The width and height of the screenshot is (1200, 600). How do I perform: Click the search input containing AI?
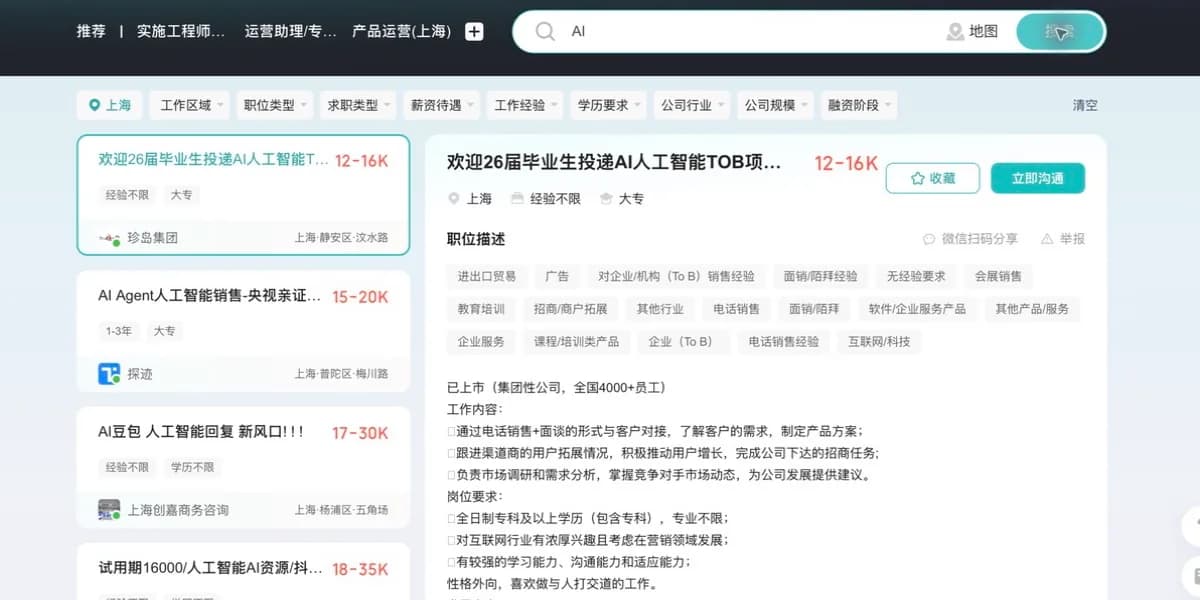click(x=750, y=31)
